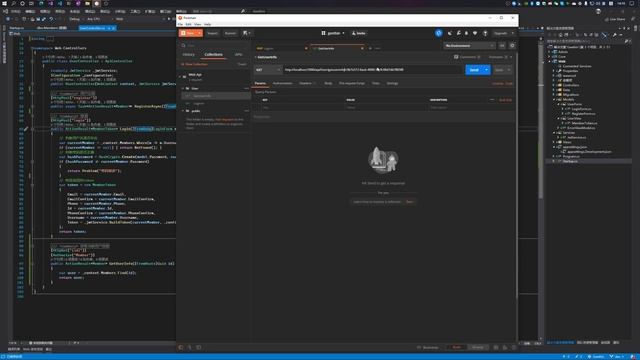
Task: Click the heart icon in Postman header
Action: click(x=475, y=33)
